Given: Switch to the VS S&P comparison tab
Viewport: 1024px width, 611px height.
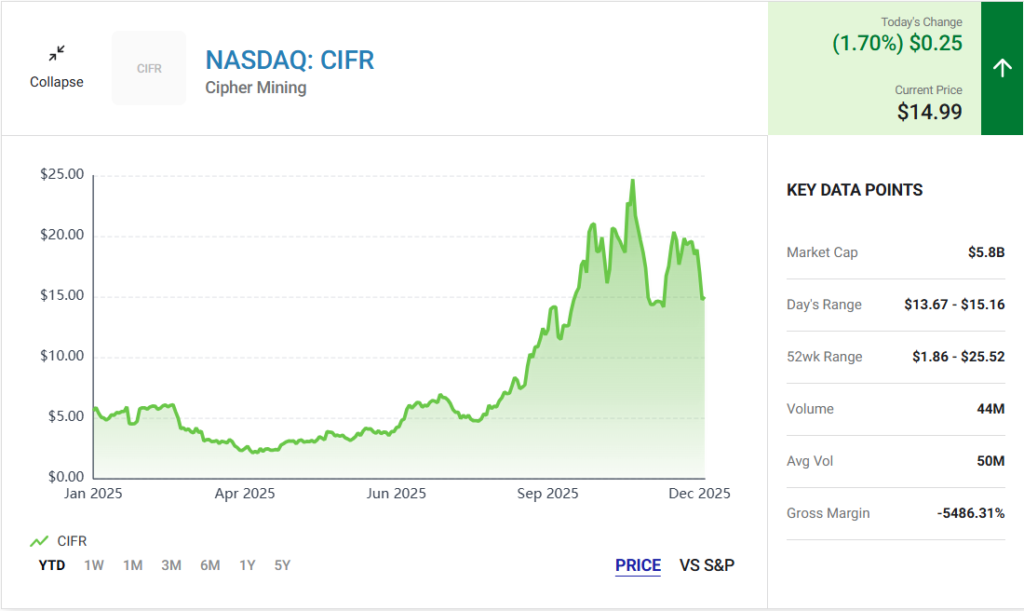Looking at the screenshot, I should point(707,565).
